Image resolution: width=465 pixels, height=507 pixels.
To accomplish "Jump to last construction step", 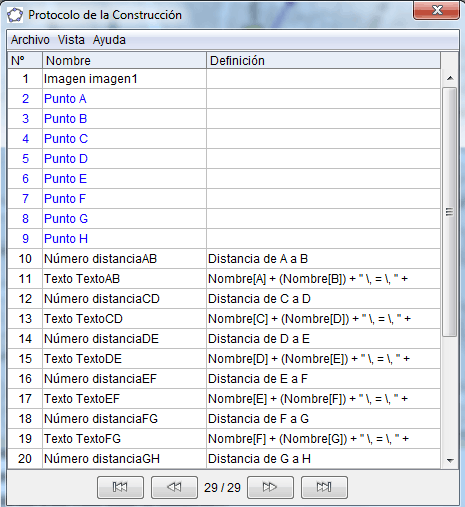I will coord(324,487).
